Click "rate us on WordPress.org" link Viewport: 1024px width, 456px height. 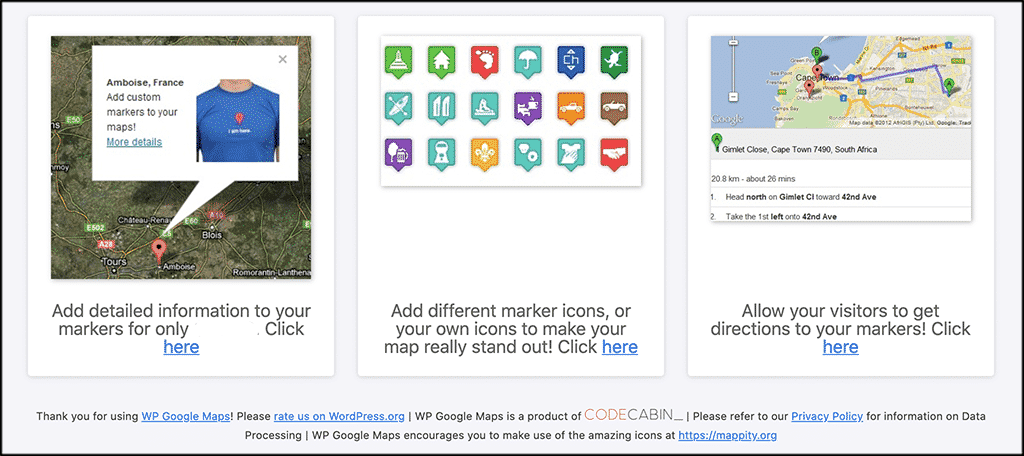(339, 416)
